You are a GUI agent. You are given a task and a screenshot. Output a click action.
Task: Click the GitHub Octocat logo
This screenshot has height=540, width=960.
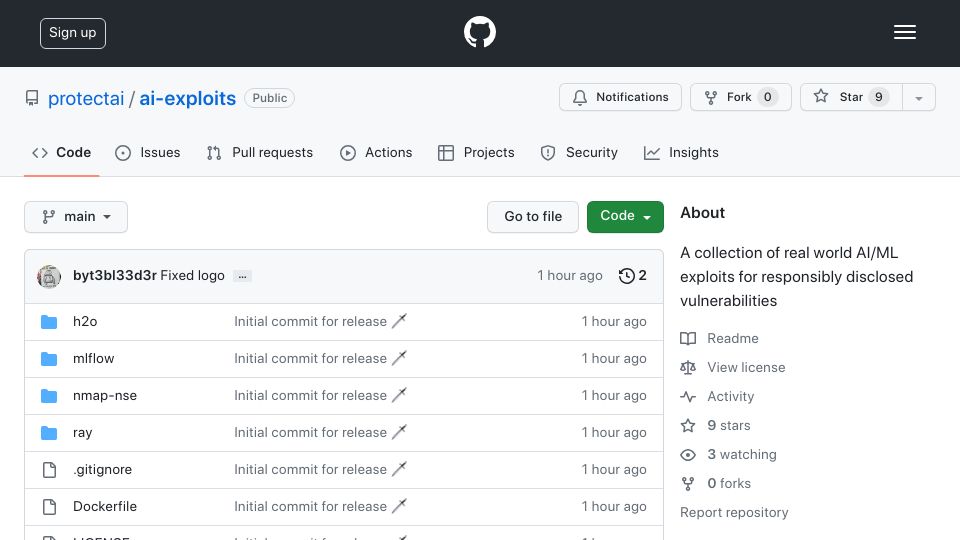(479, 32)
